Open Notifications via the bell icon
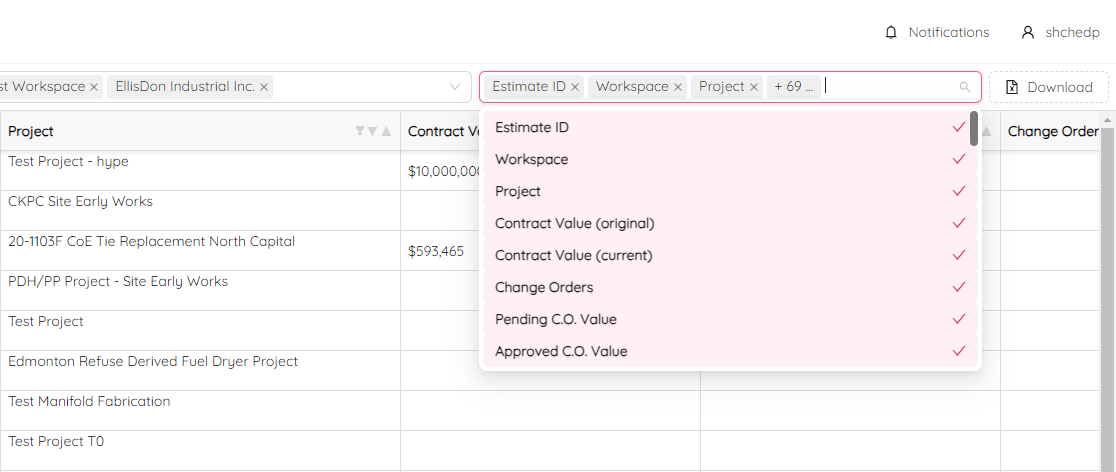Viewport: 1116px width, 472px height. [890, 33]
